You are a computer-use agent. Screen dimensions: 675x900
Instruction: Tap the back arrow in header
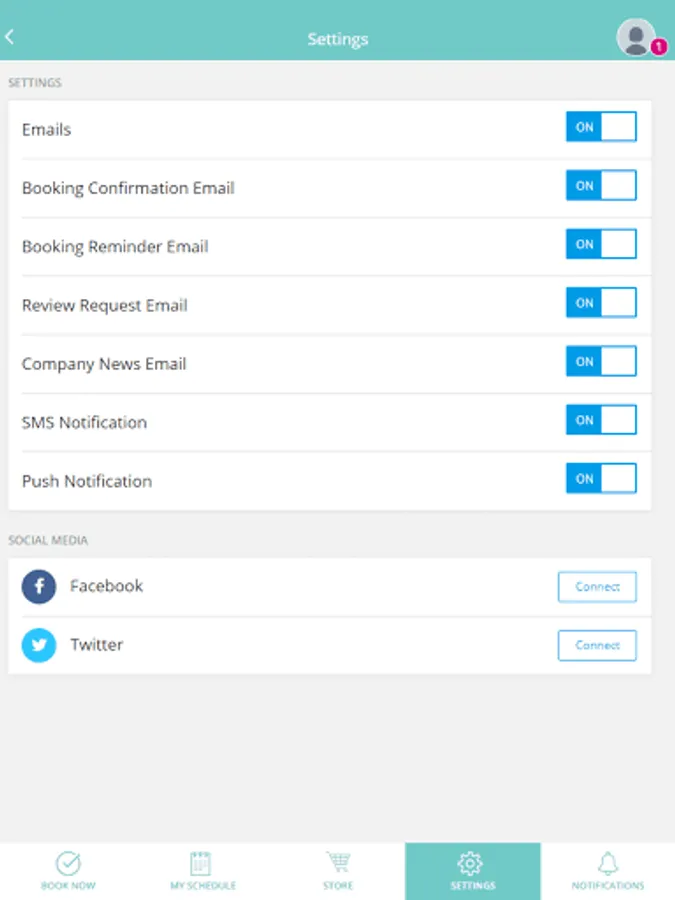10,38
